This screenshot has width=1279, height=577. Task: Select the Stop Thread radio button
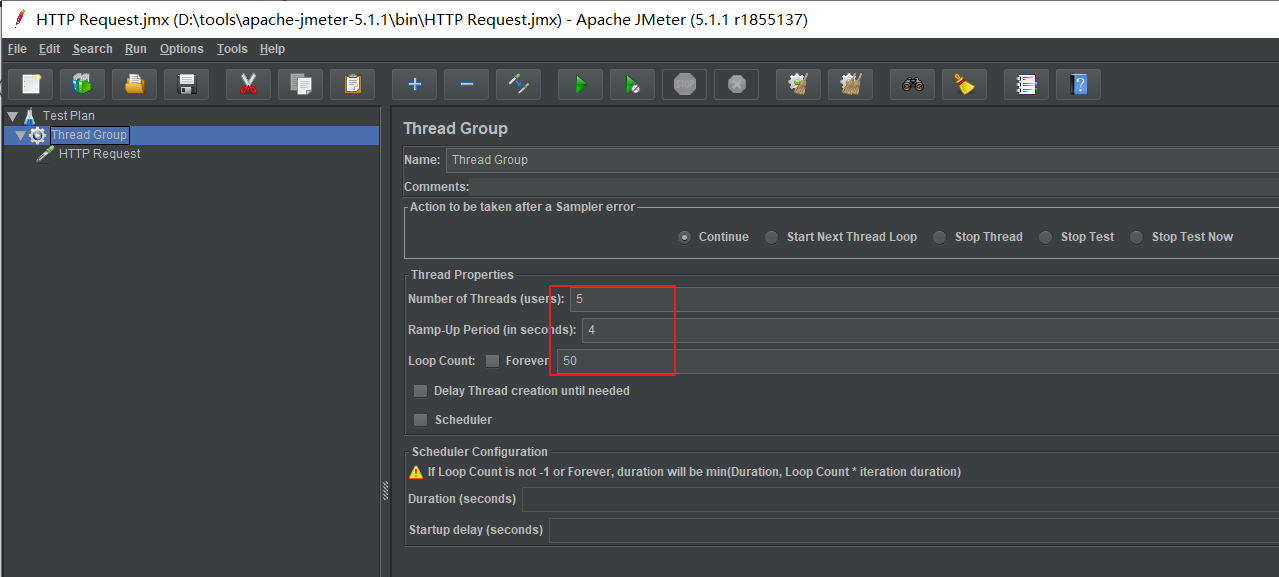tap(939, 237)
